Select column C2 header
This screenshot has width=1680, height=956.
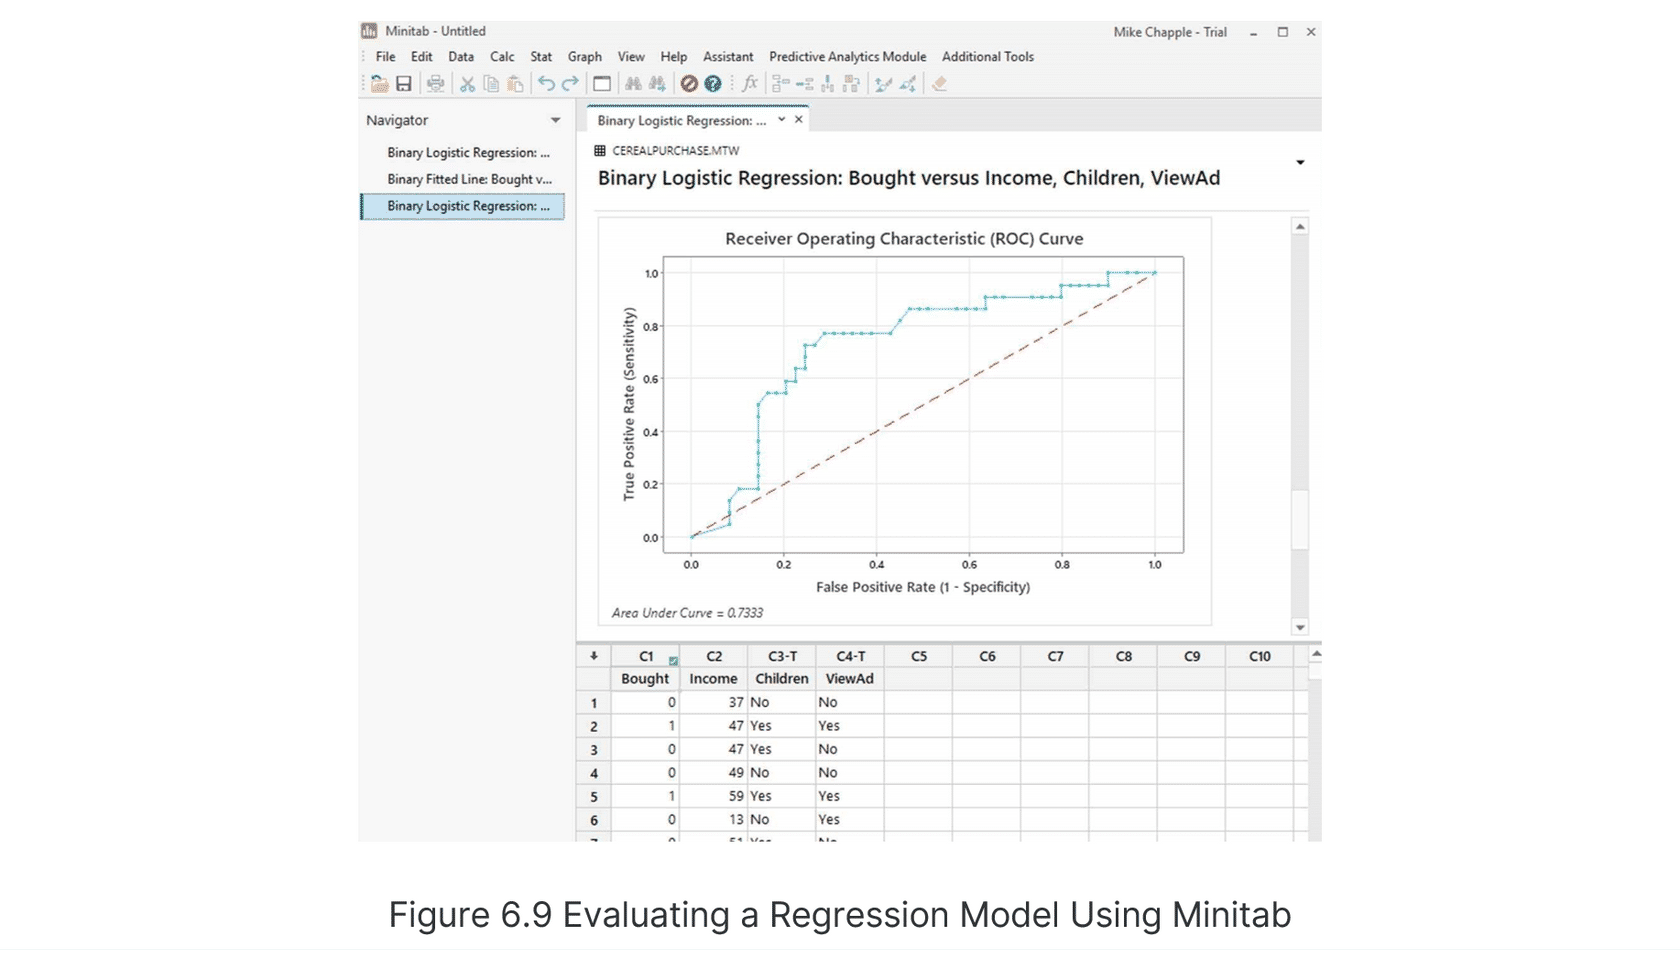tap(714, 656)
